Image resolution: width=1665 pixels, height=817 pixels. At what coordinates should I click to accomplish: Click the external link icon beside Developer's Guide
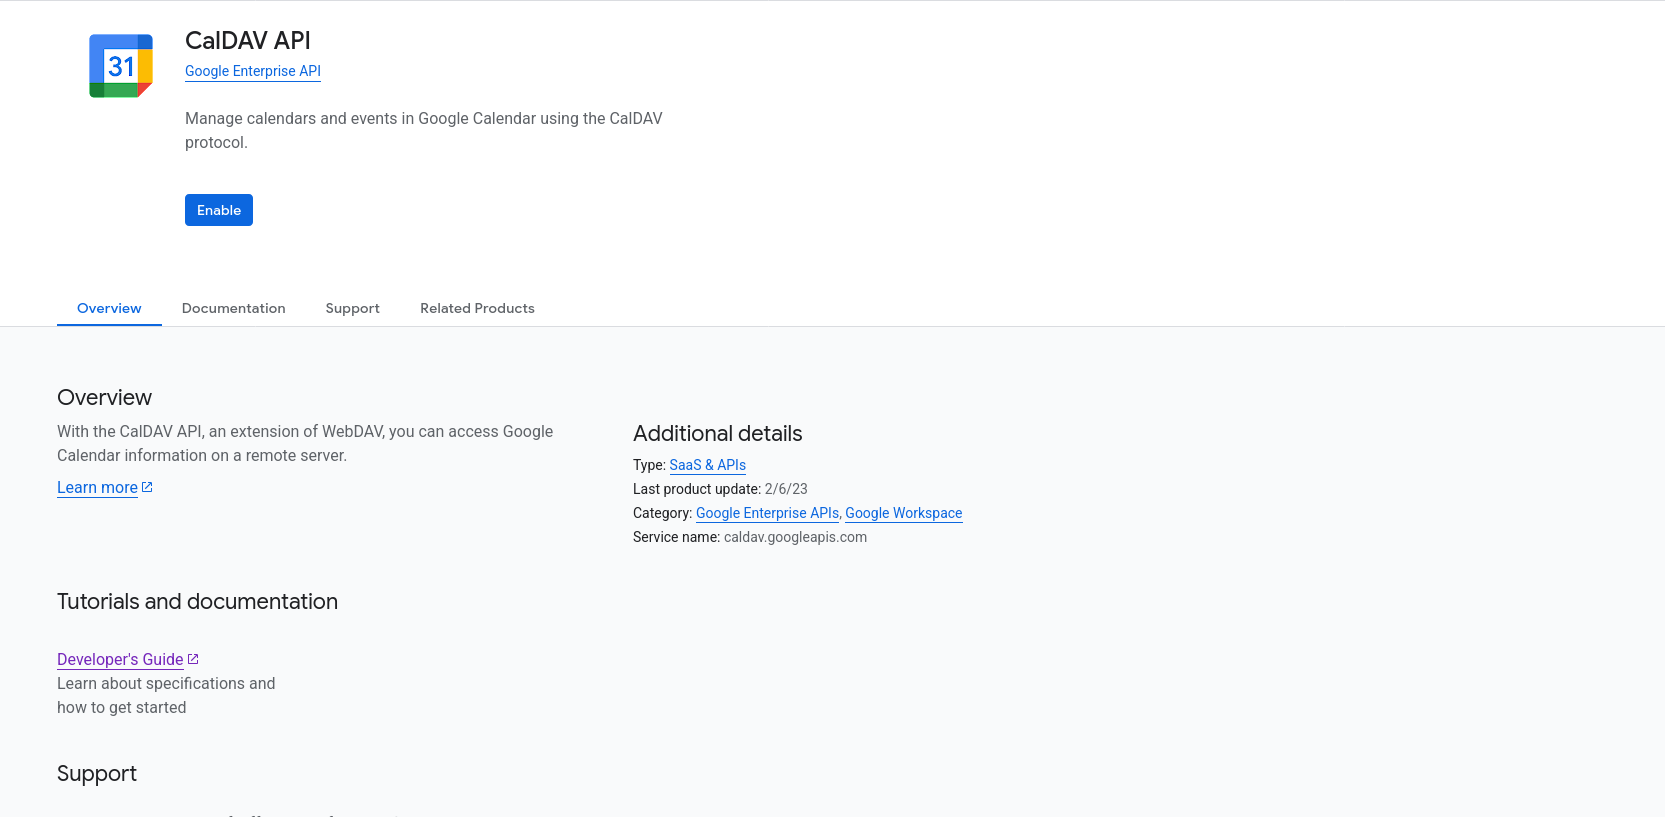[193, 659]
